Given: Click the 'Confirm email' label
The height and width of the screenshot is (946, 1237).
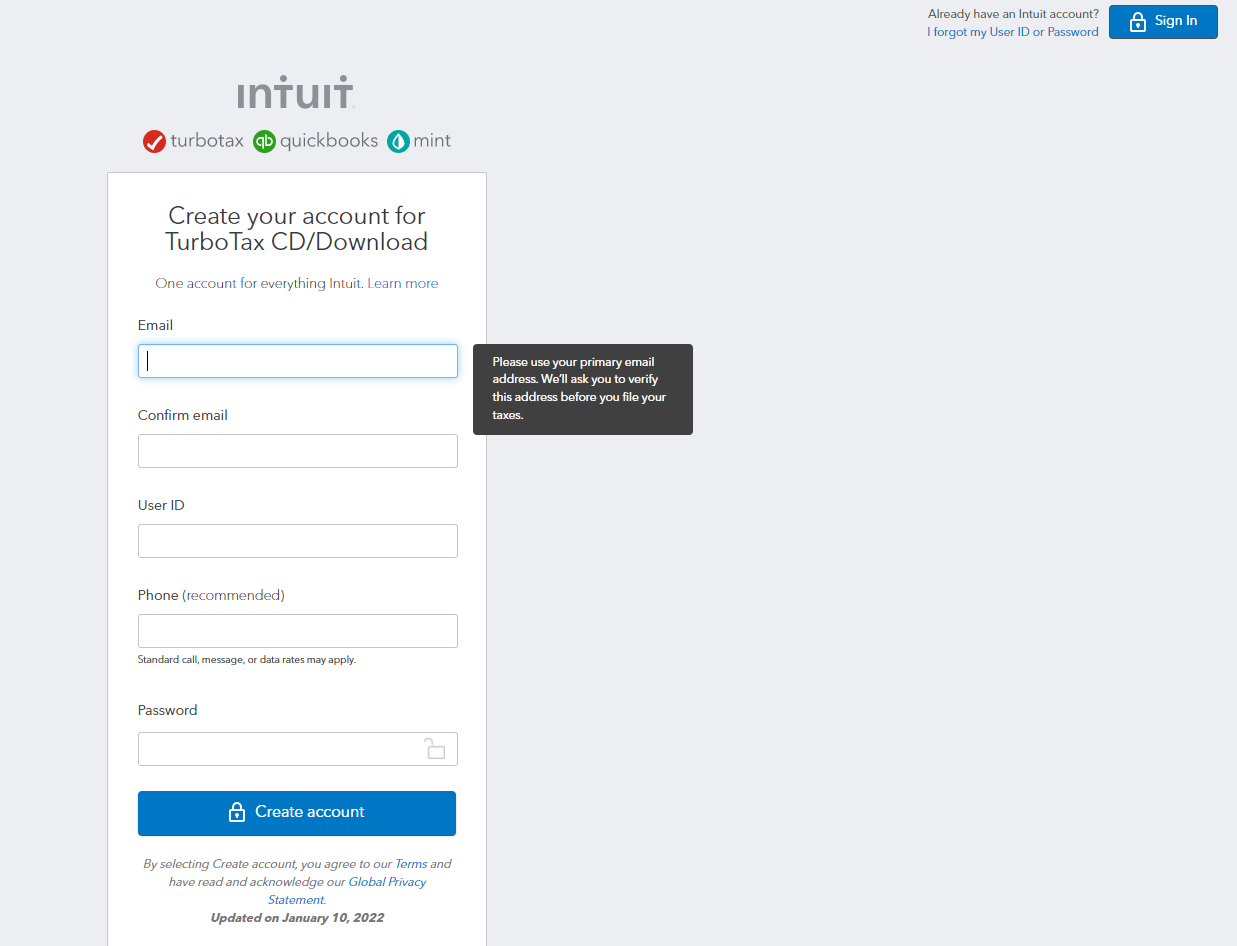Looking at the screenshot, I should pyautogui.click(x=183, y=415).
